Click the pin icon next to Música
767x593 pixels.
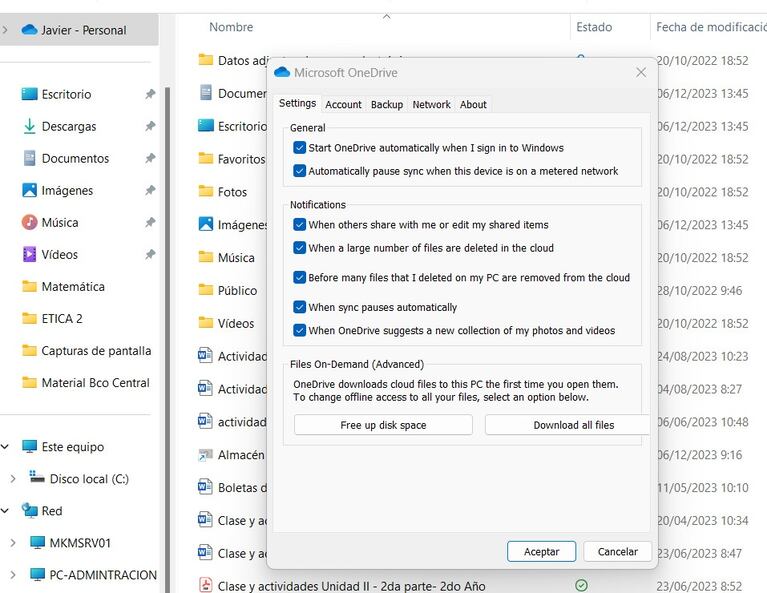pyautogui.click(x=150, y=222)
